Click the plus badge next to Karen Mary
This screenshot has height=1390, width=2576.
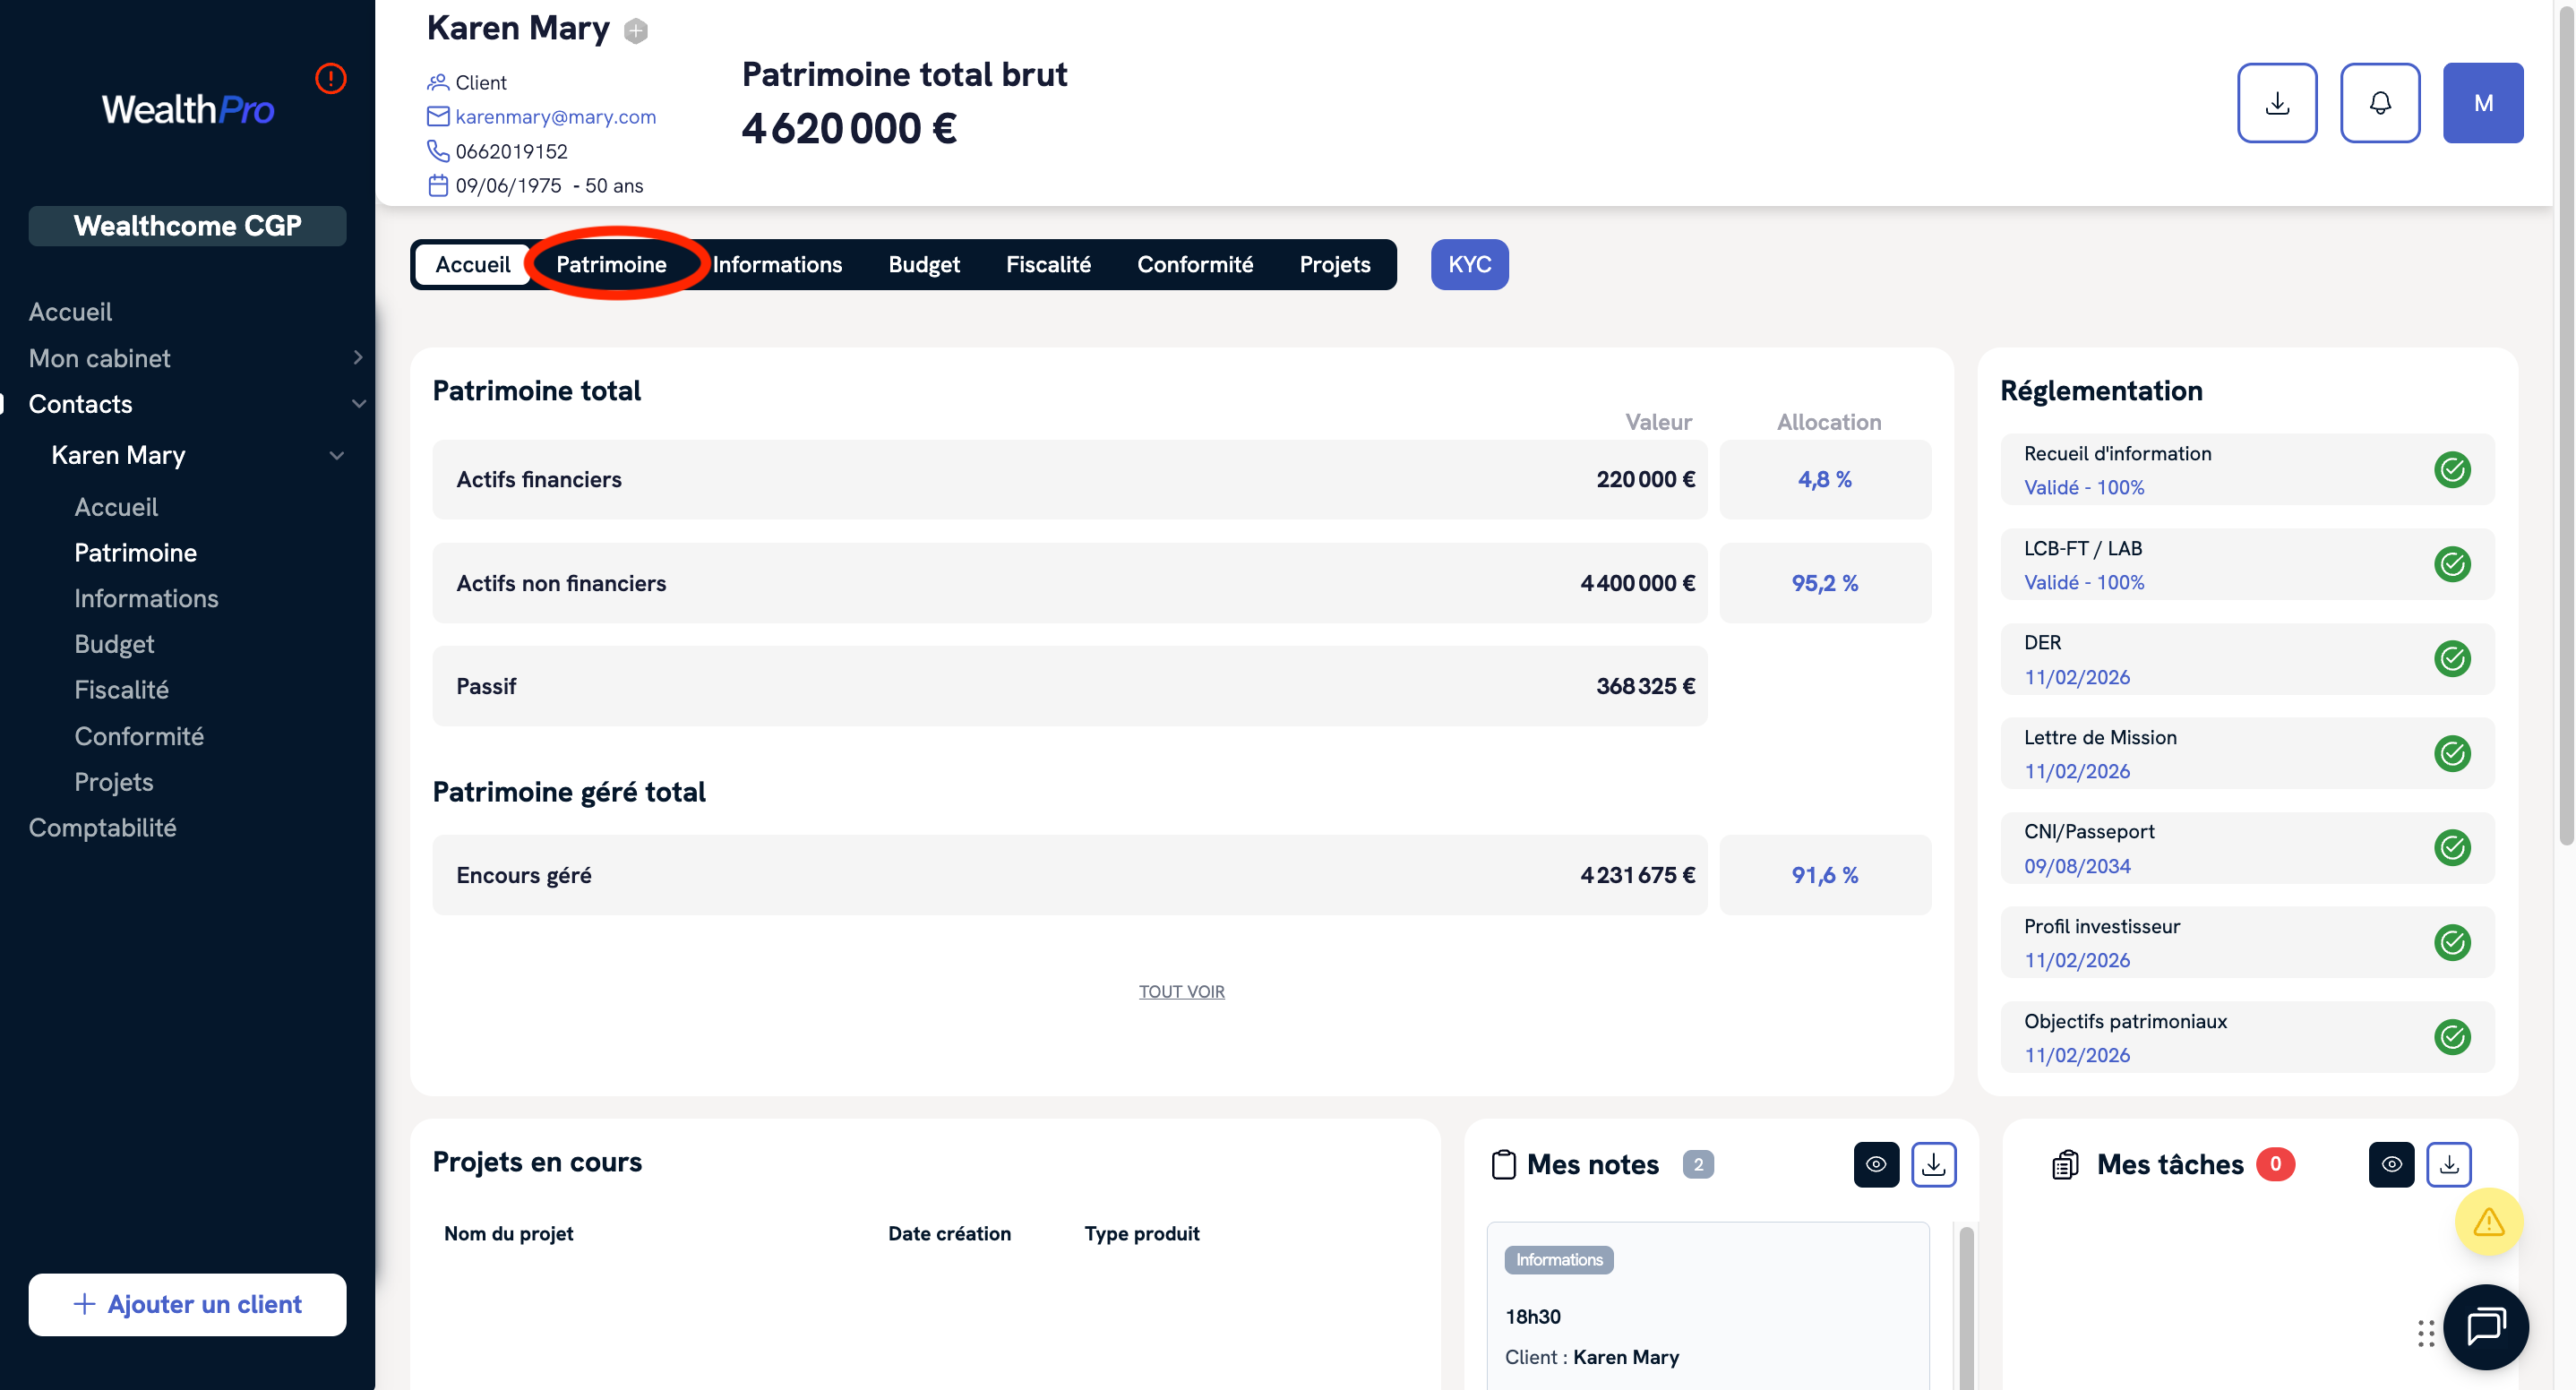pos(636,31)
